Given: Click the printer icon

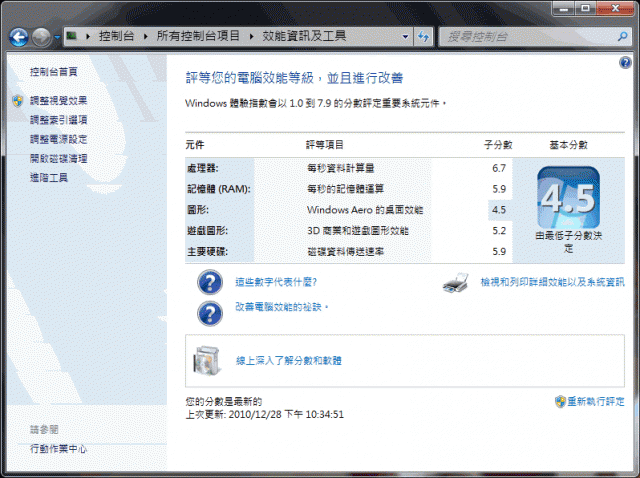Looking at the screenshot, I should [456, 282].
